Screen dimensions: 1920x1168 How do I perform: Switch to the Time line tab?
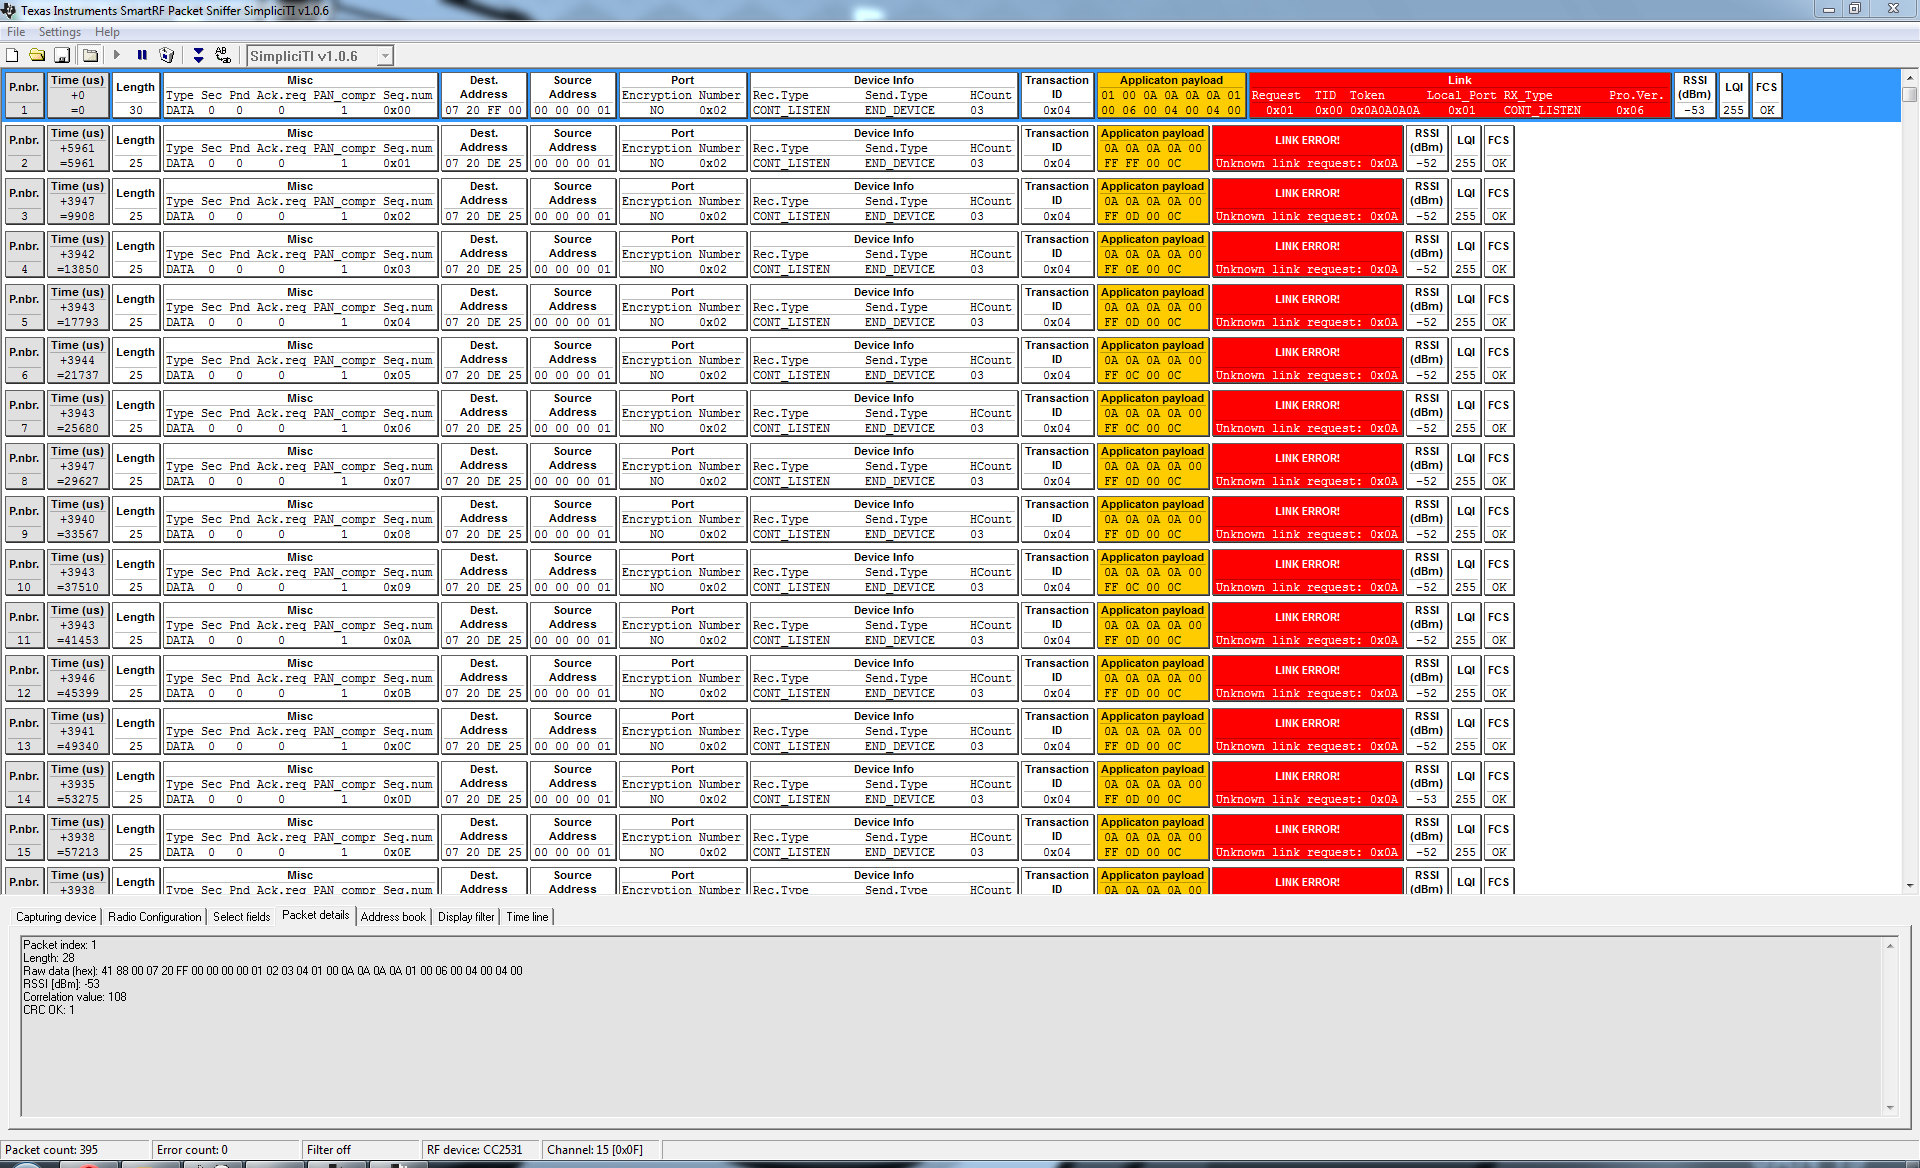point(527,917)
